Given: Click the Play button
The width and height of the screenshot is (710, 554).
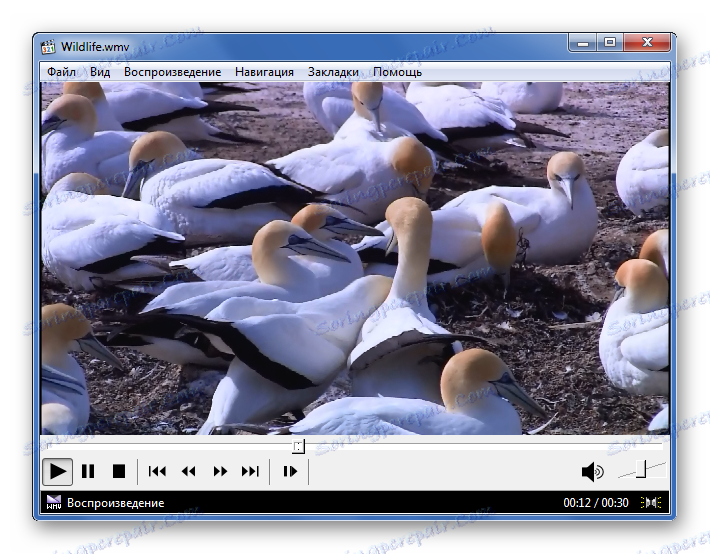Looking at the screenshot, I should pos(58,472).
